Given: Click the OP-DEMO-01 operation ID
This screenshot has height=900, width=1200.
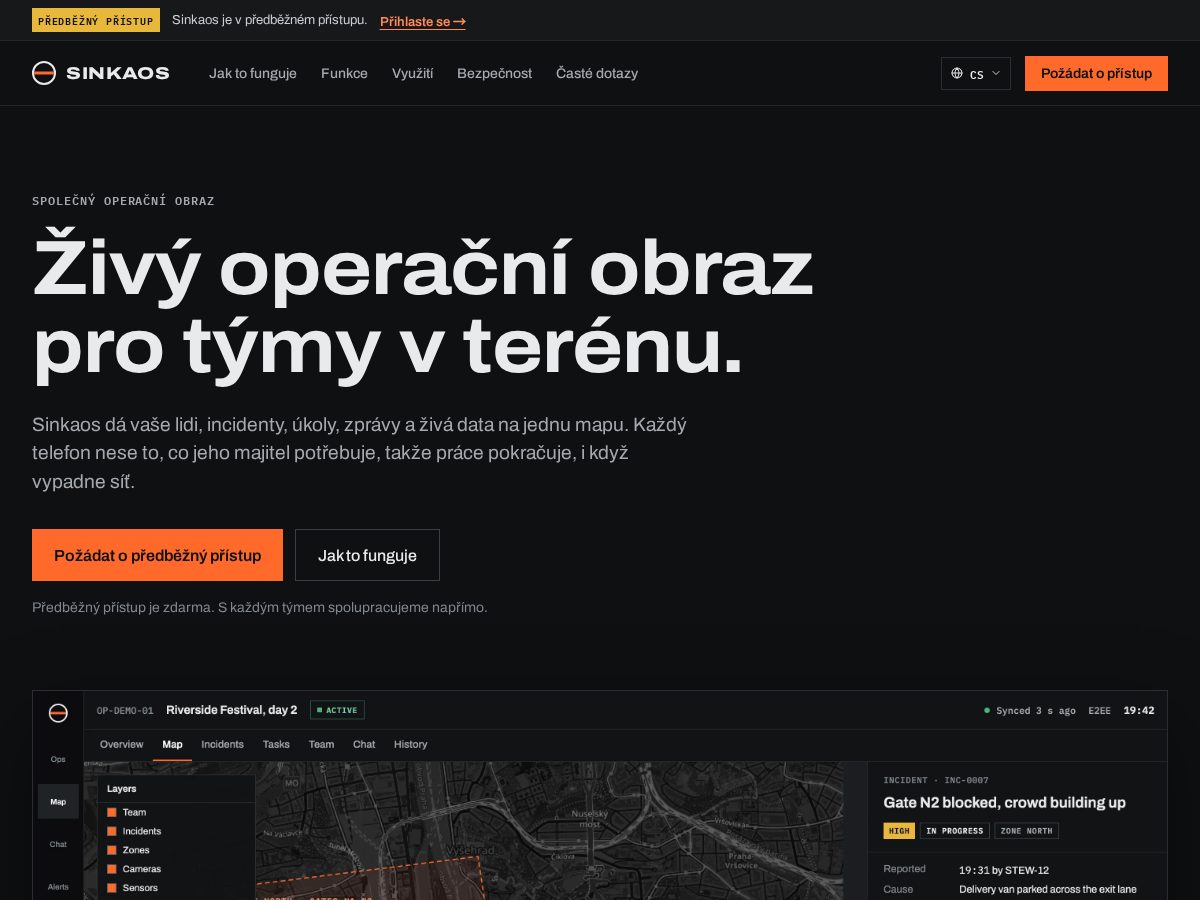Looking at the screenshot, I should (x=125, y=711).
